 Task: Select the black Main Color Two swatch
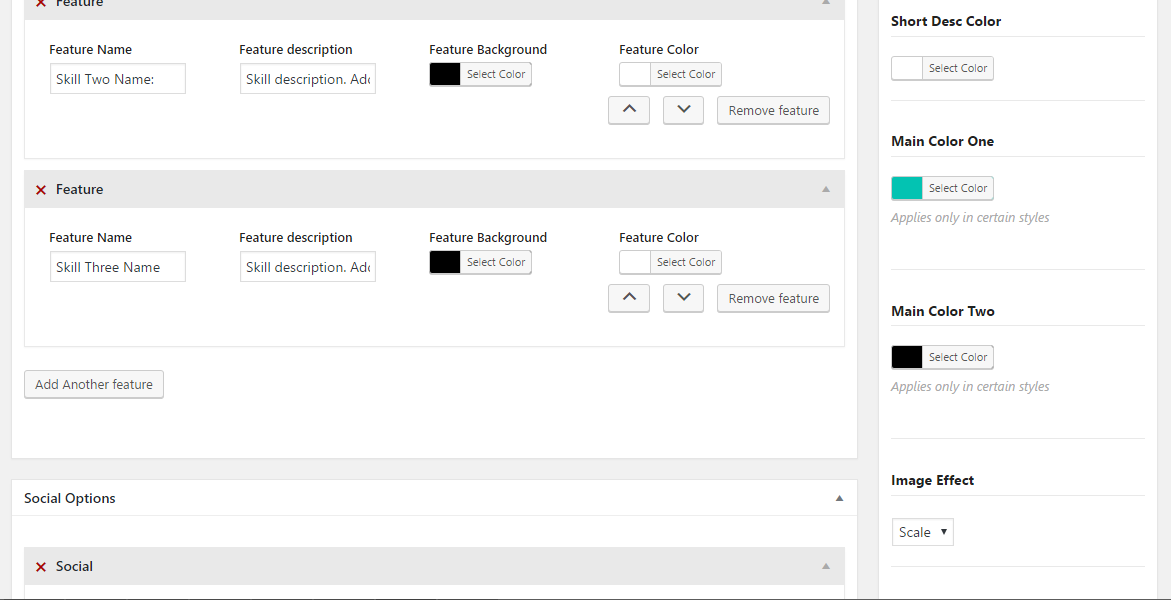[x=907, y=357]
